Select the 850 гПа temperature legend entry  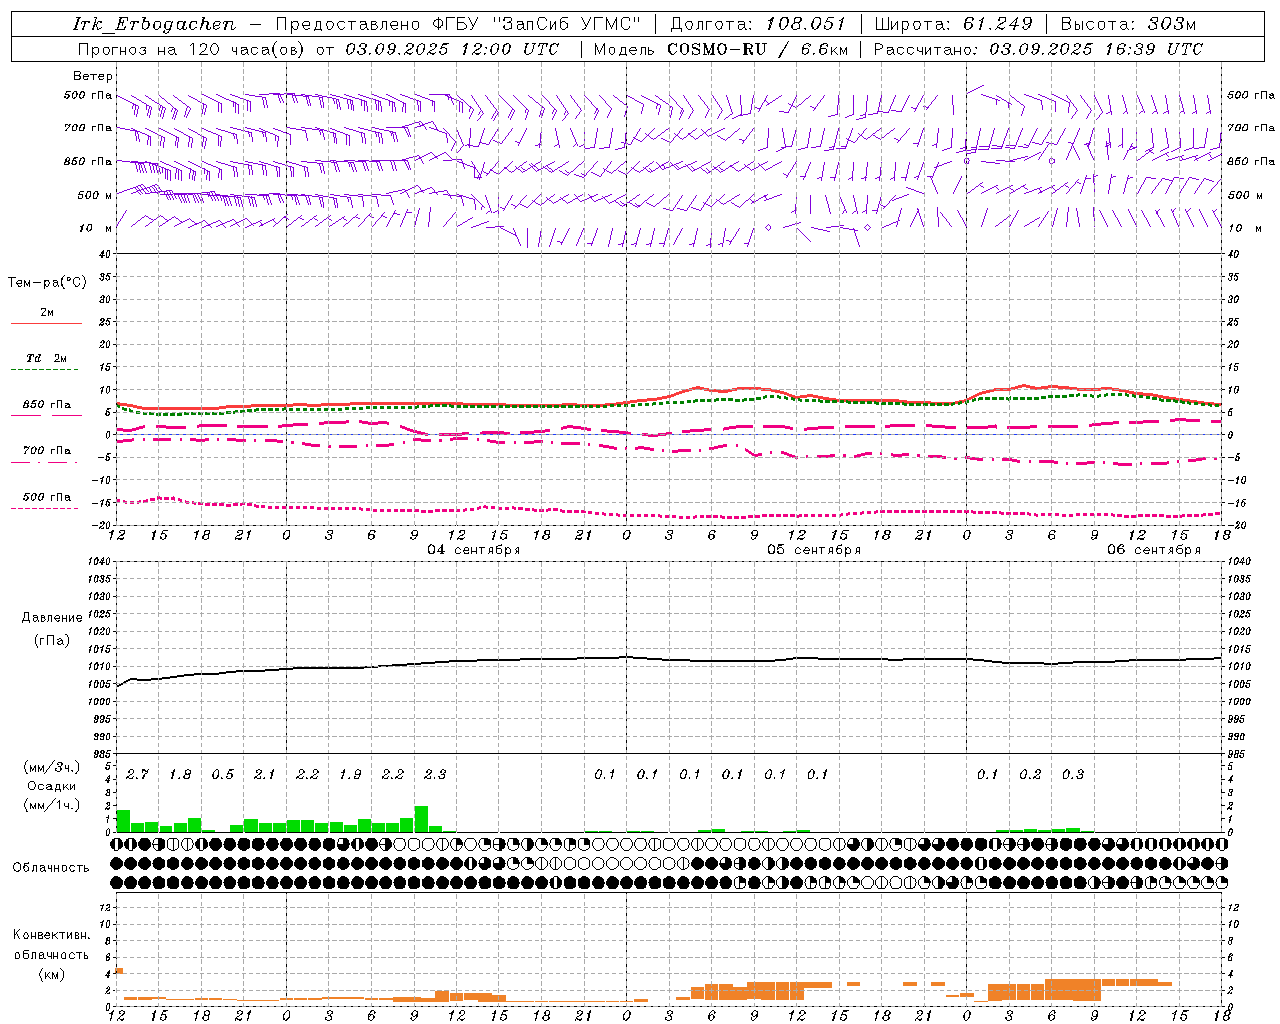point(47,405)
